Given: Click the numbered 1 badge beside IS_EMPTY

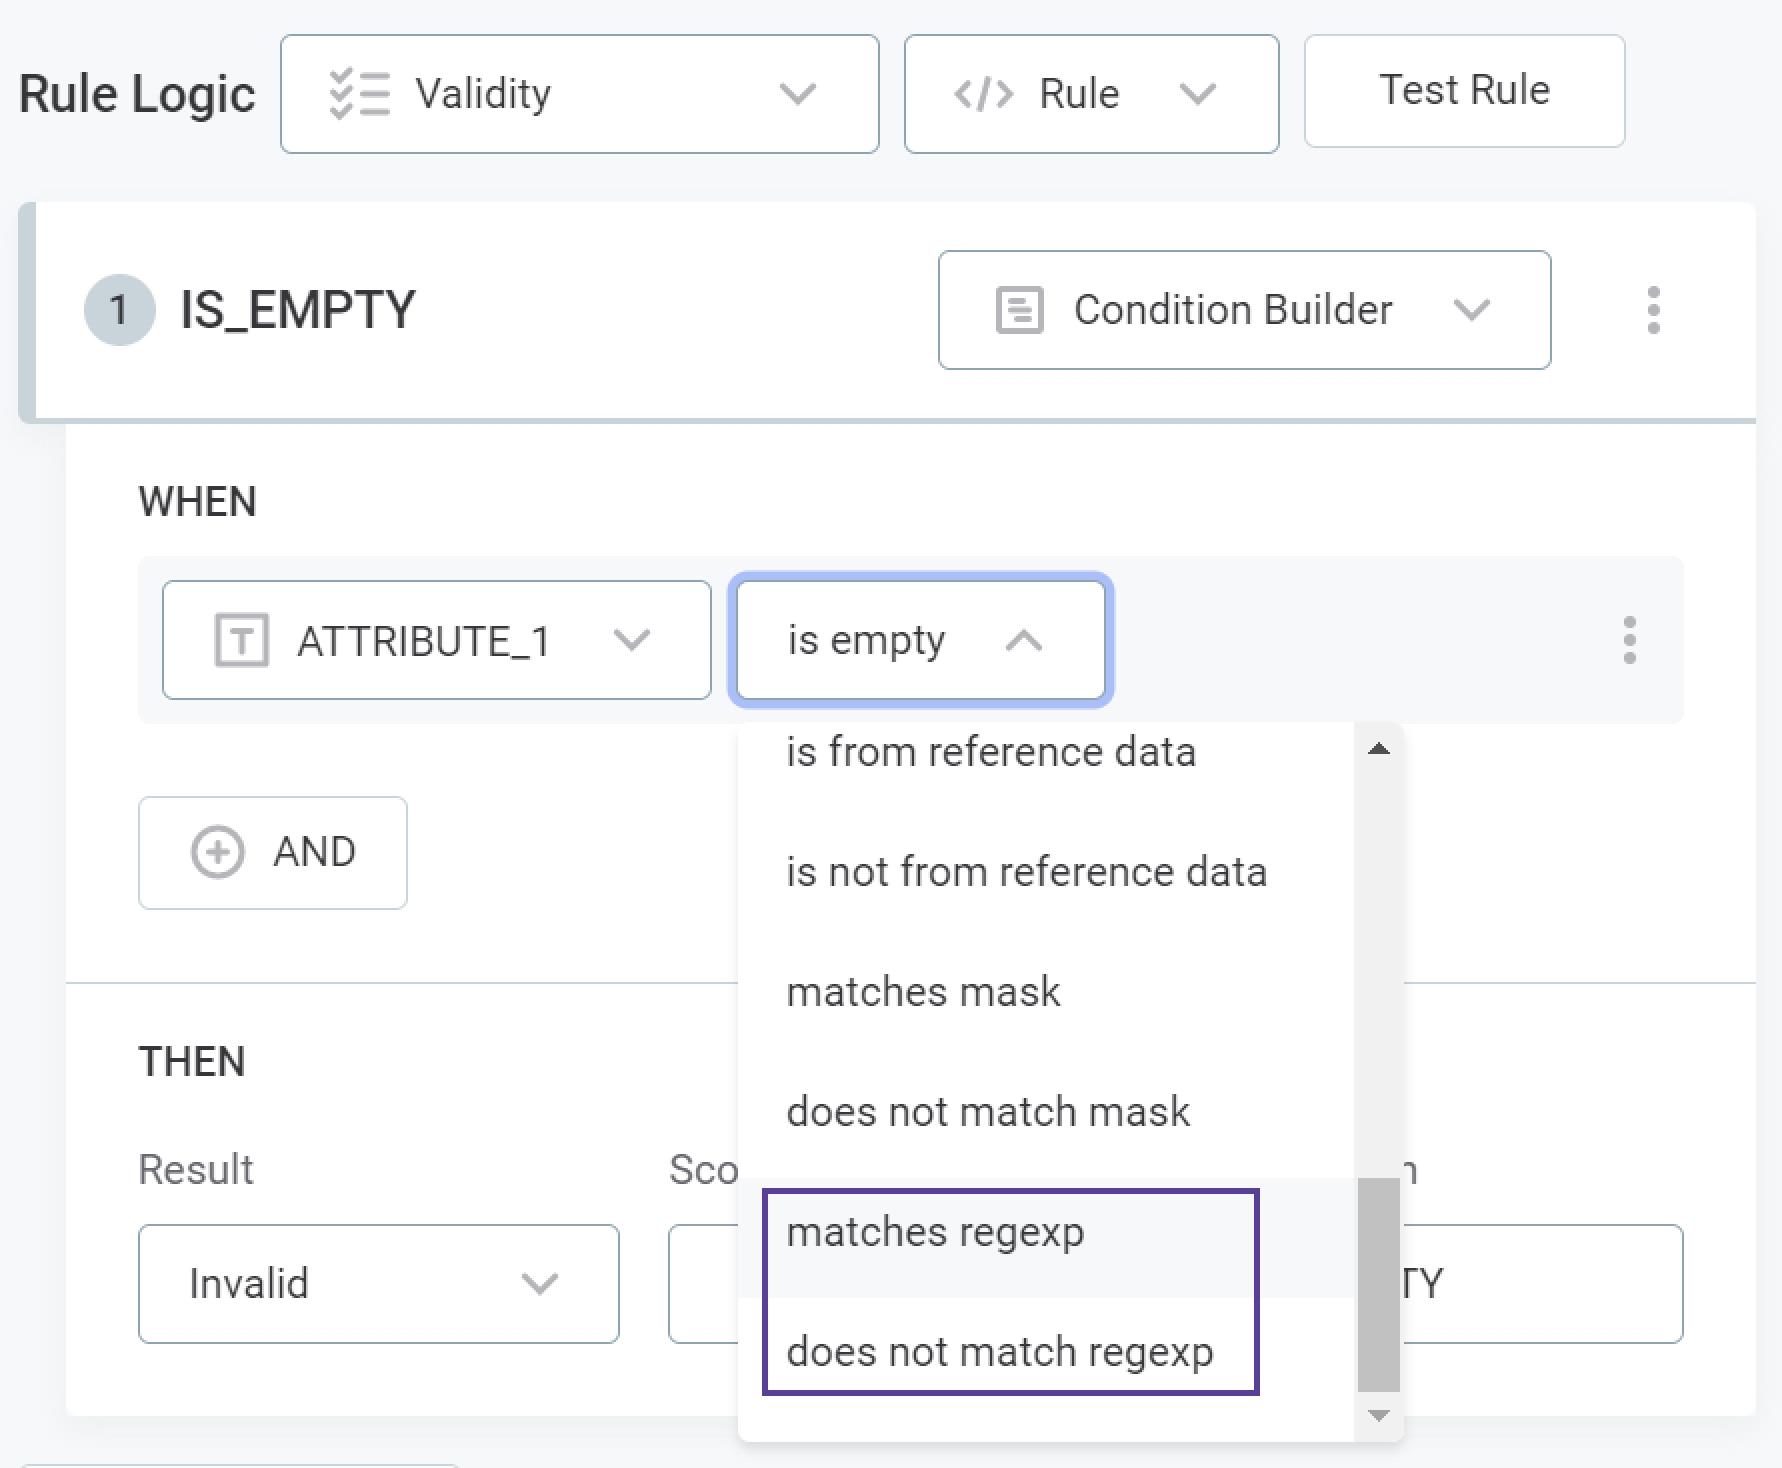Looking at the screenshot, I should tap(119, 310).
